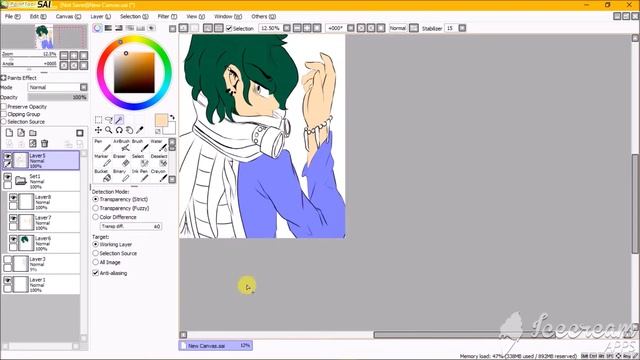Select the Eyedropper color picker tool

[140, 130]
